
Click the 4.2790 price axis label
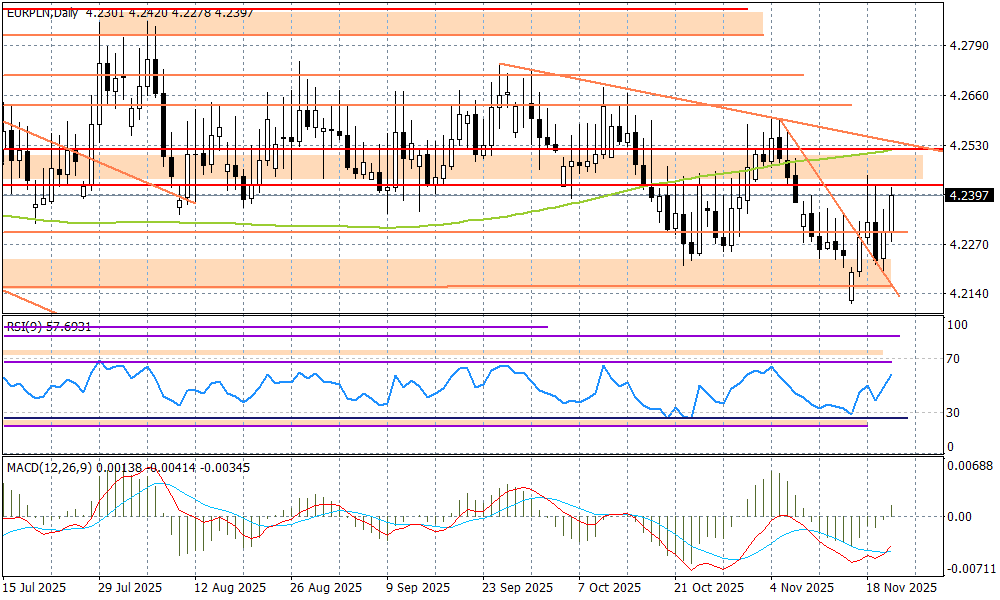[969, 46]
